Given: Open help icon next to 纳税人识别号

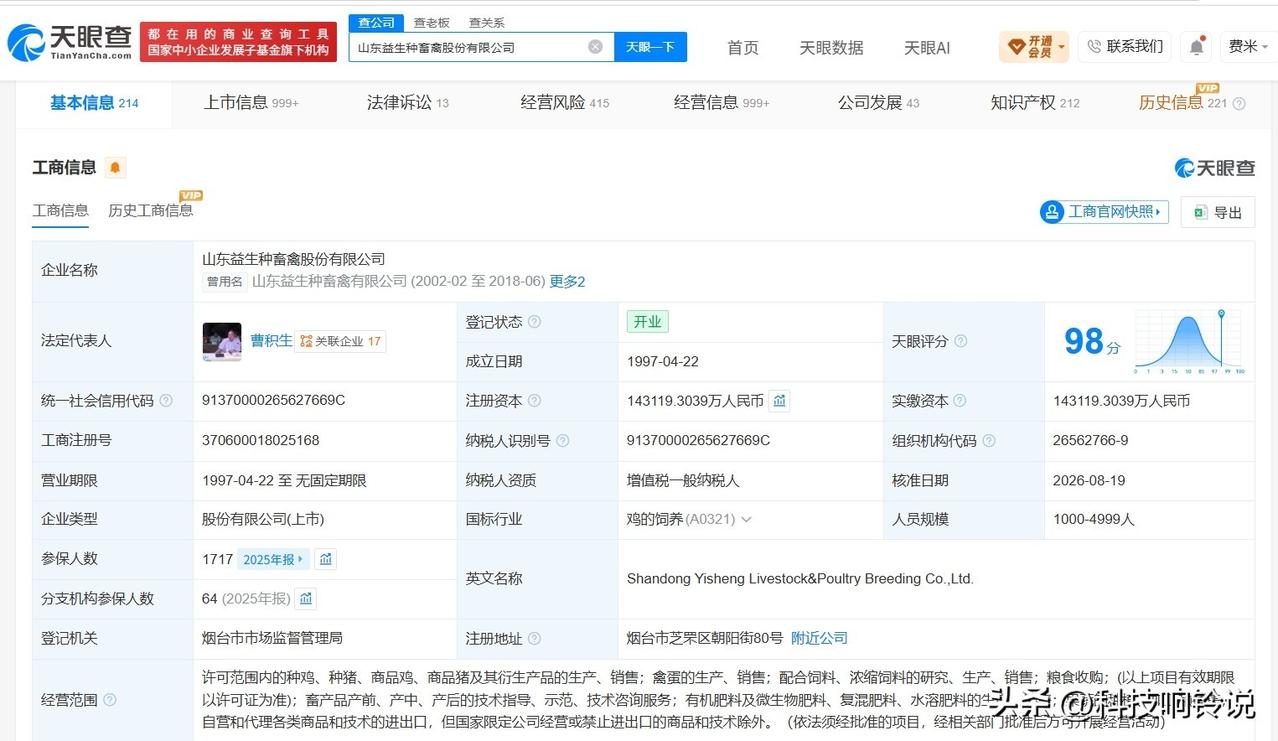Looking at the screenshot, I should (562, 440).
